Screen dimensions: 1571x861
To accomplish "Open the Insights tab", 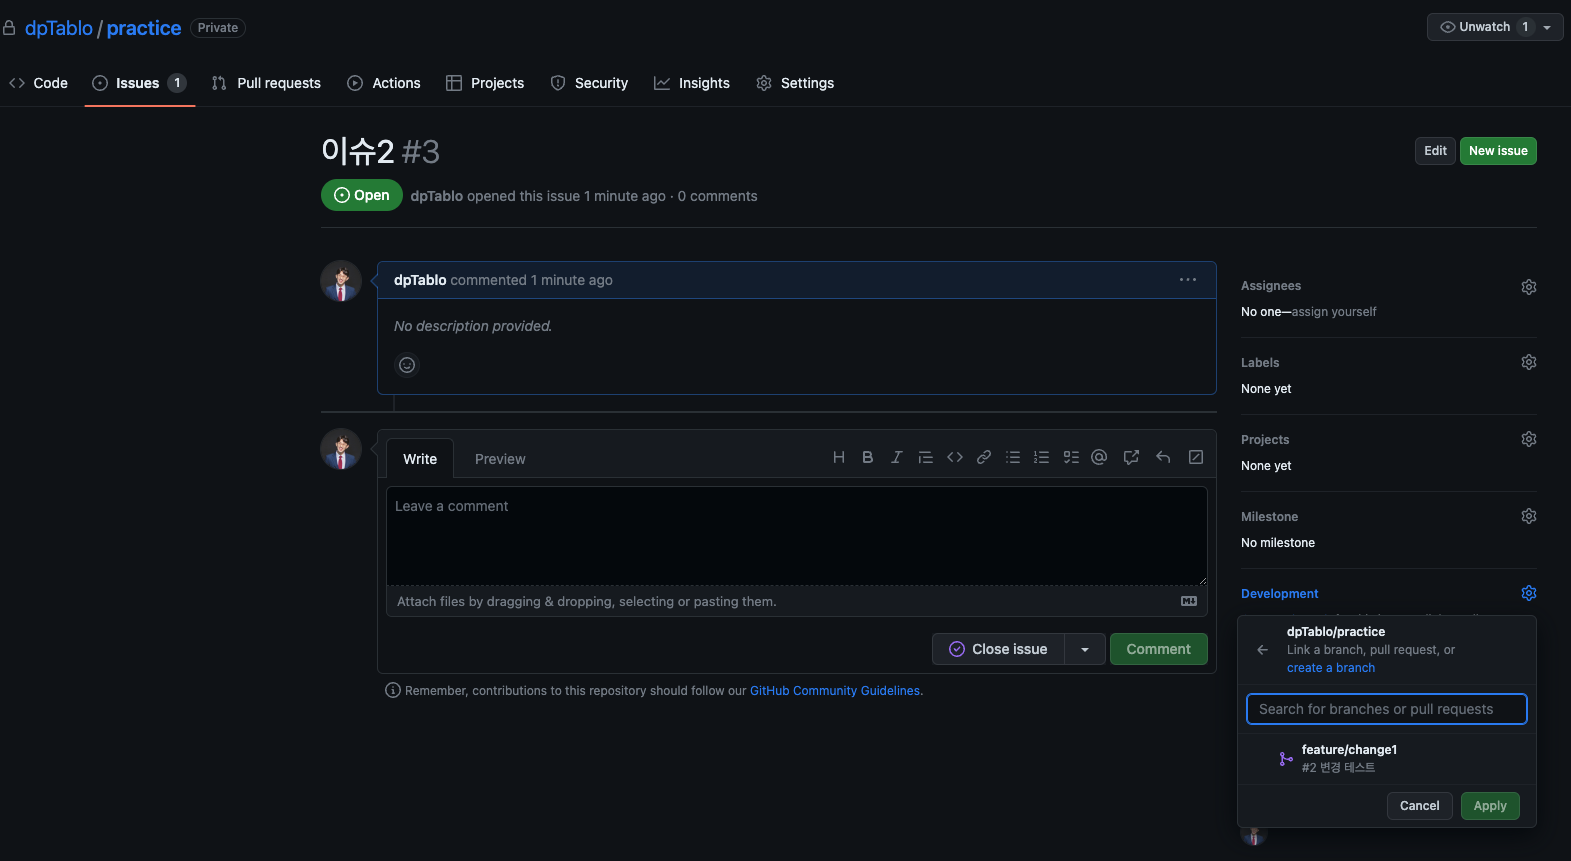I will coord(692,83).
